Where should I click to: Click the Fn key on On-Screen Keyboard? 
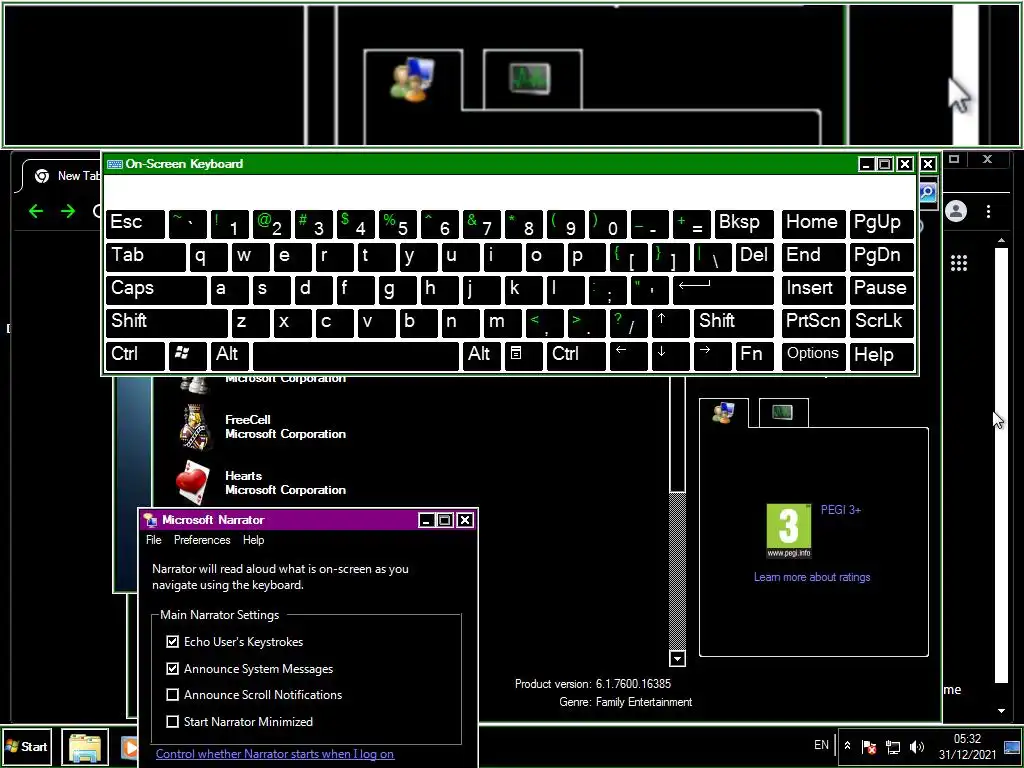point(754,355)
